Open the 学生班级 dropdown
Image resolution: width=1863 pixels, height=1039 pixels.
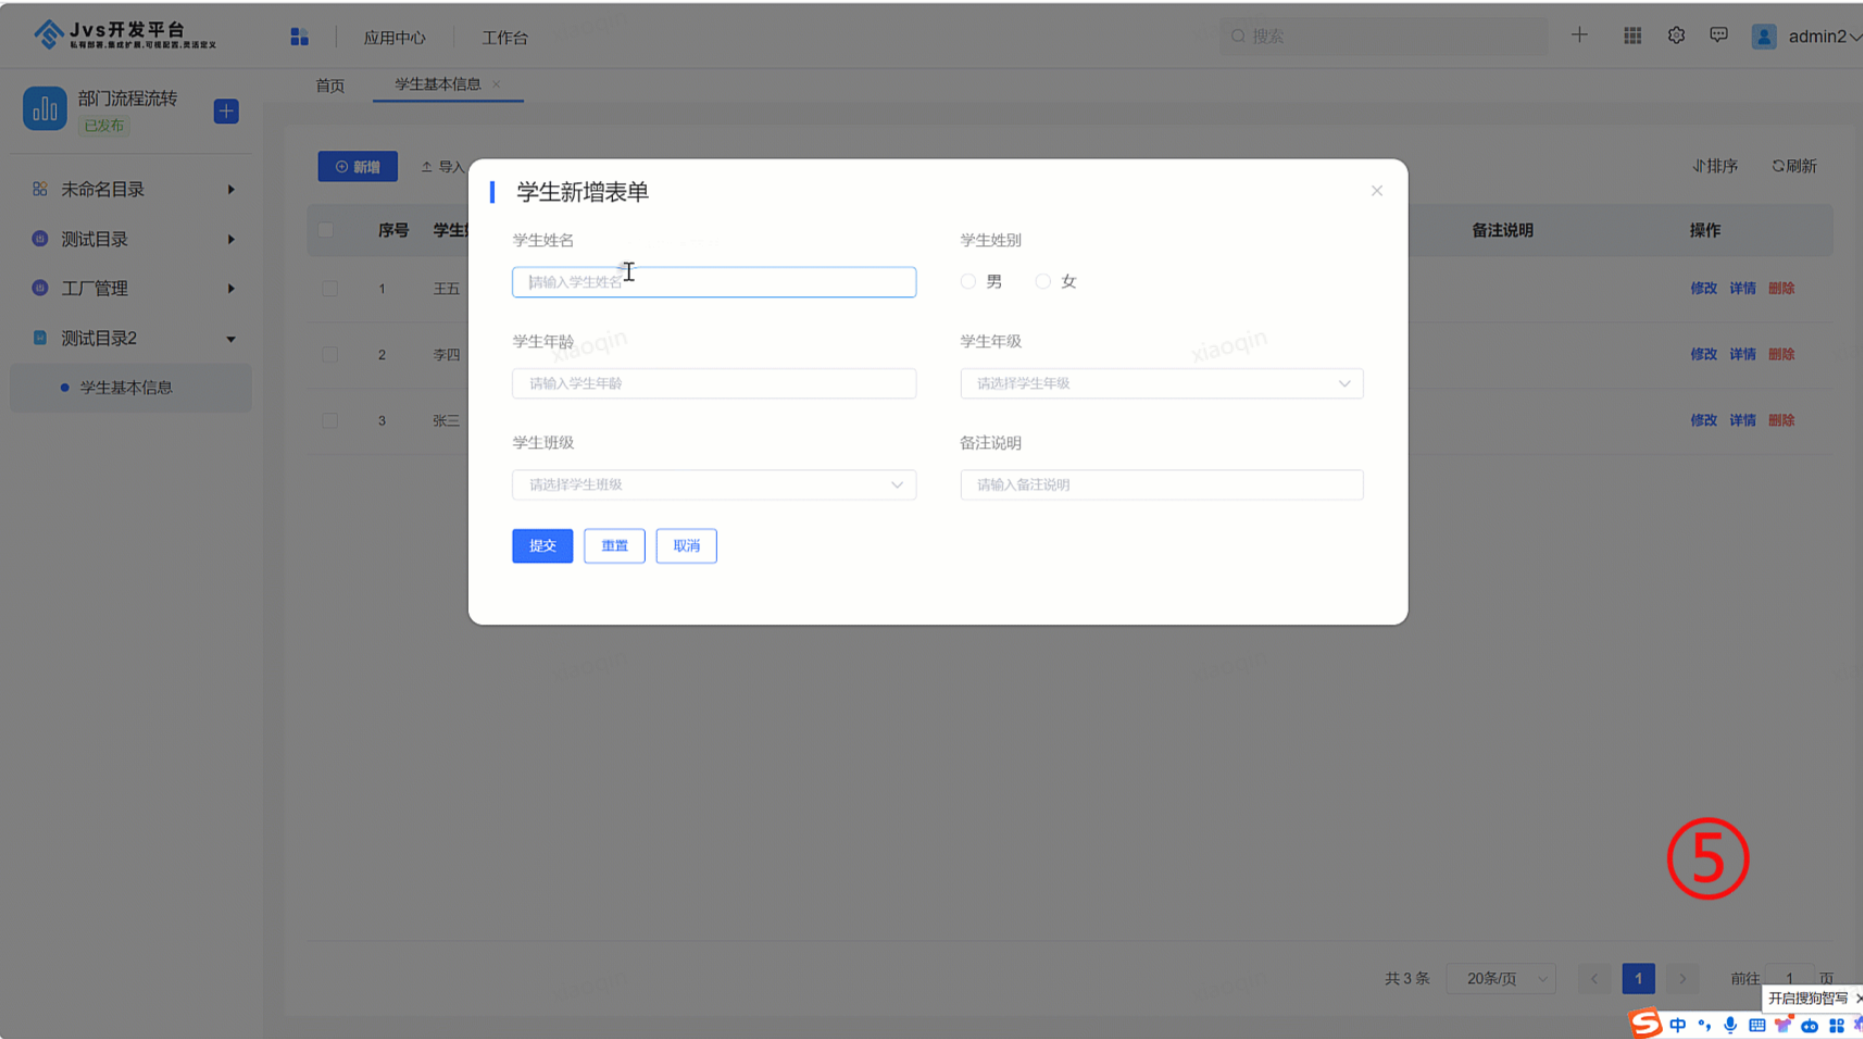point(713,485)
